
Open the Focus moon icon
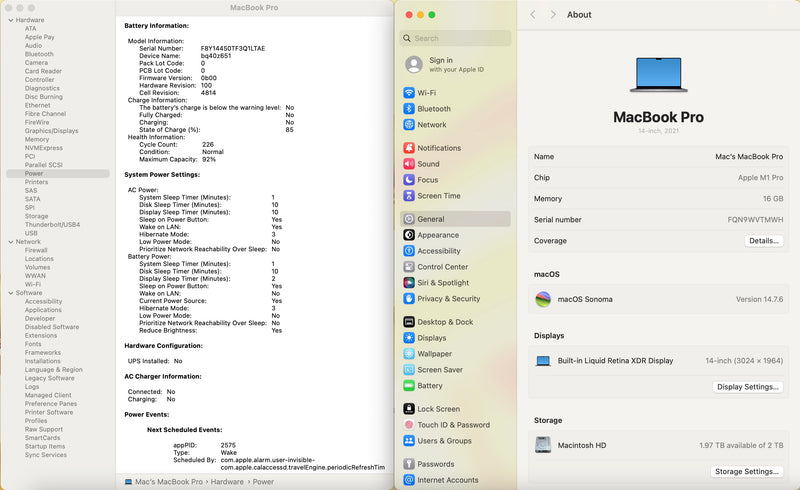pyautogui.click(x=409, y=180)
